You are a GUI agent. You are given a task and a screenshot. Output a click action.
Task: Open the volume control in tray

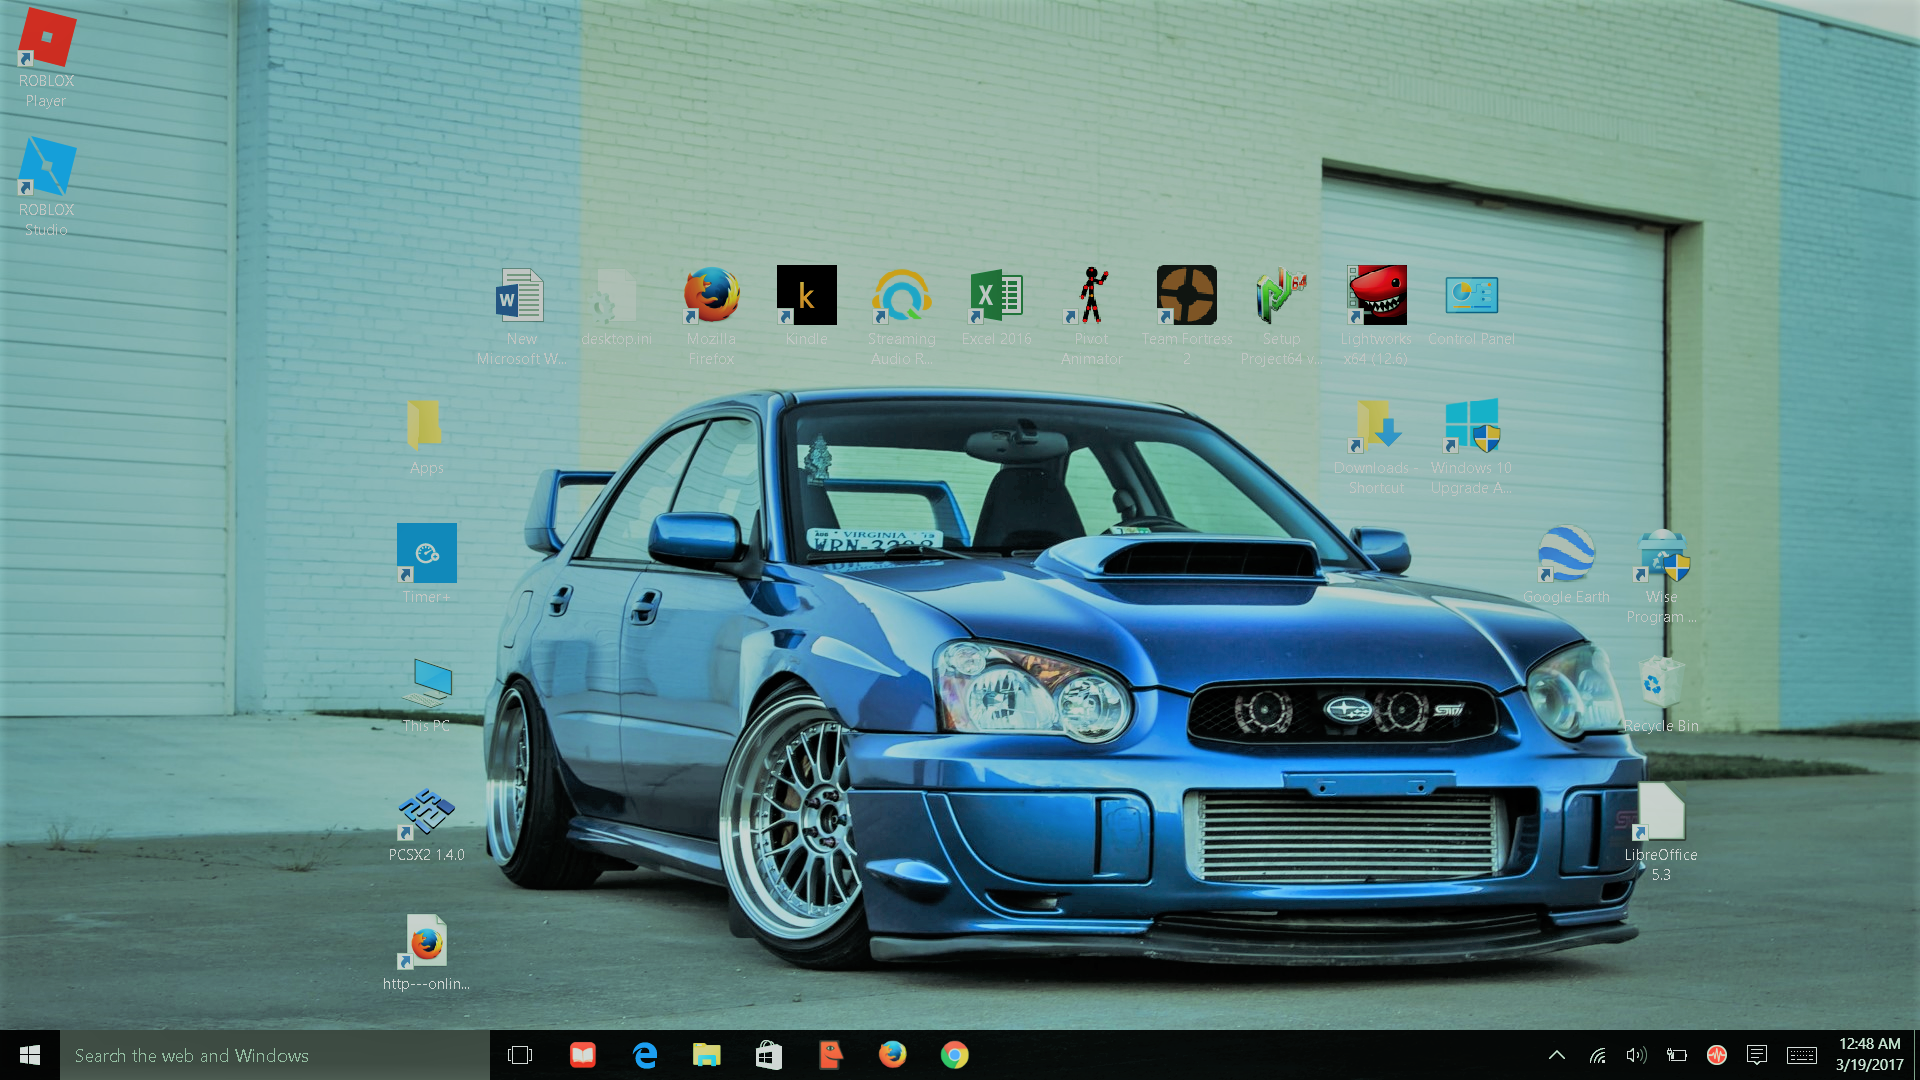pyautogui.click(x=1636, y=1055)
